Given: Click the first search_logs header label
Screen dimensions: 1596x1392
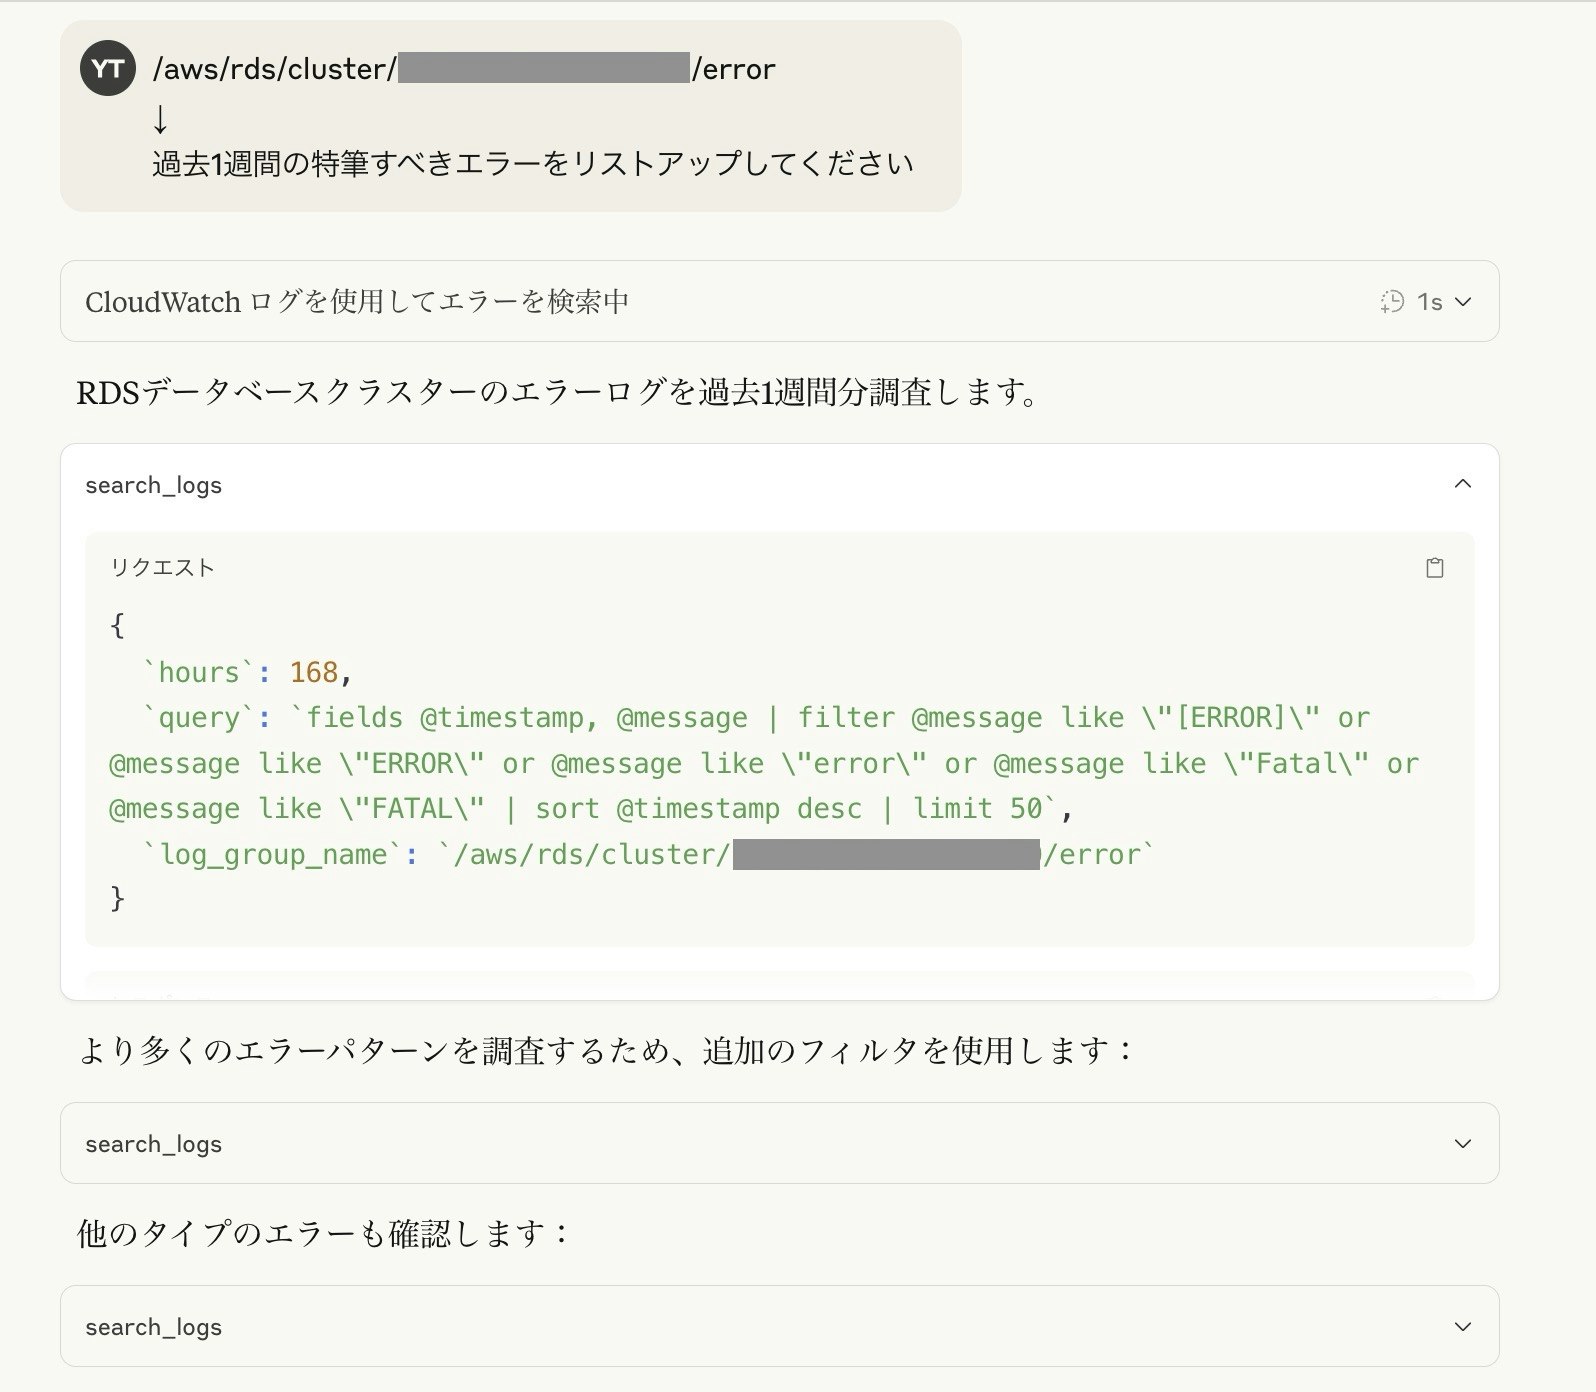Looking at the screenshot, I should pyautogui.click(x=154, y=485).
